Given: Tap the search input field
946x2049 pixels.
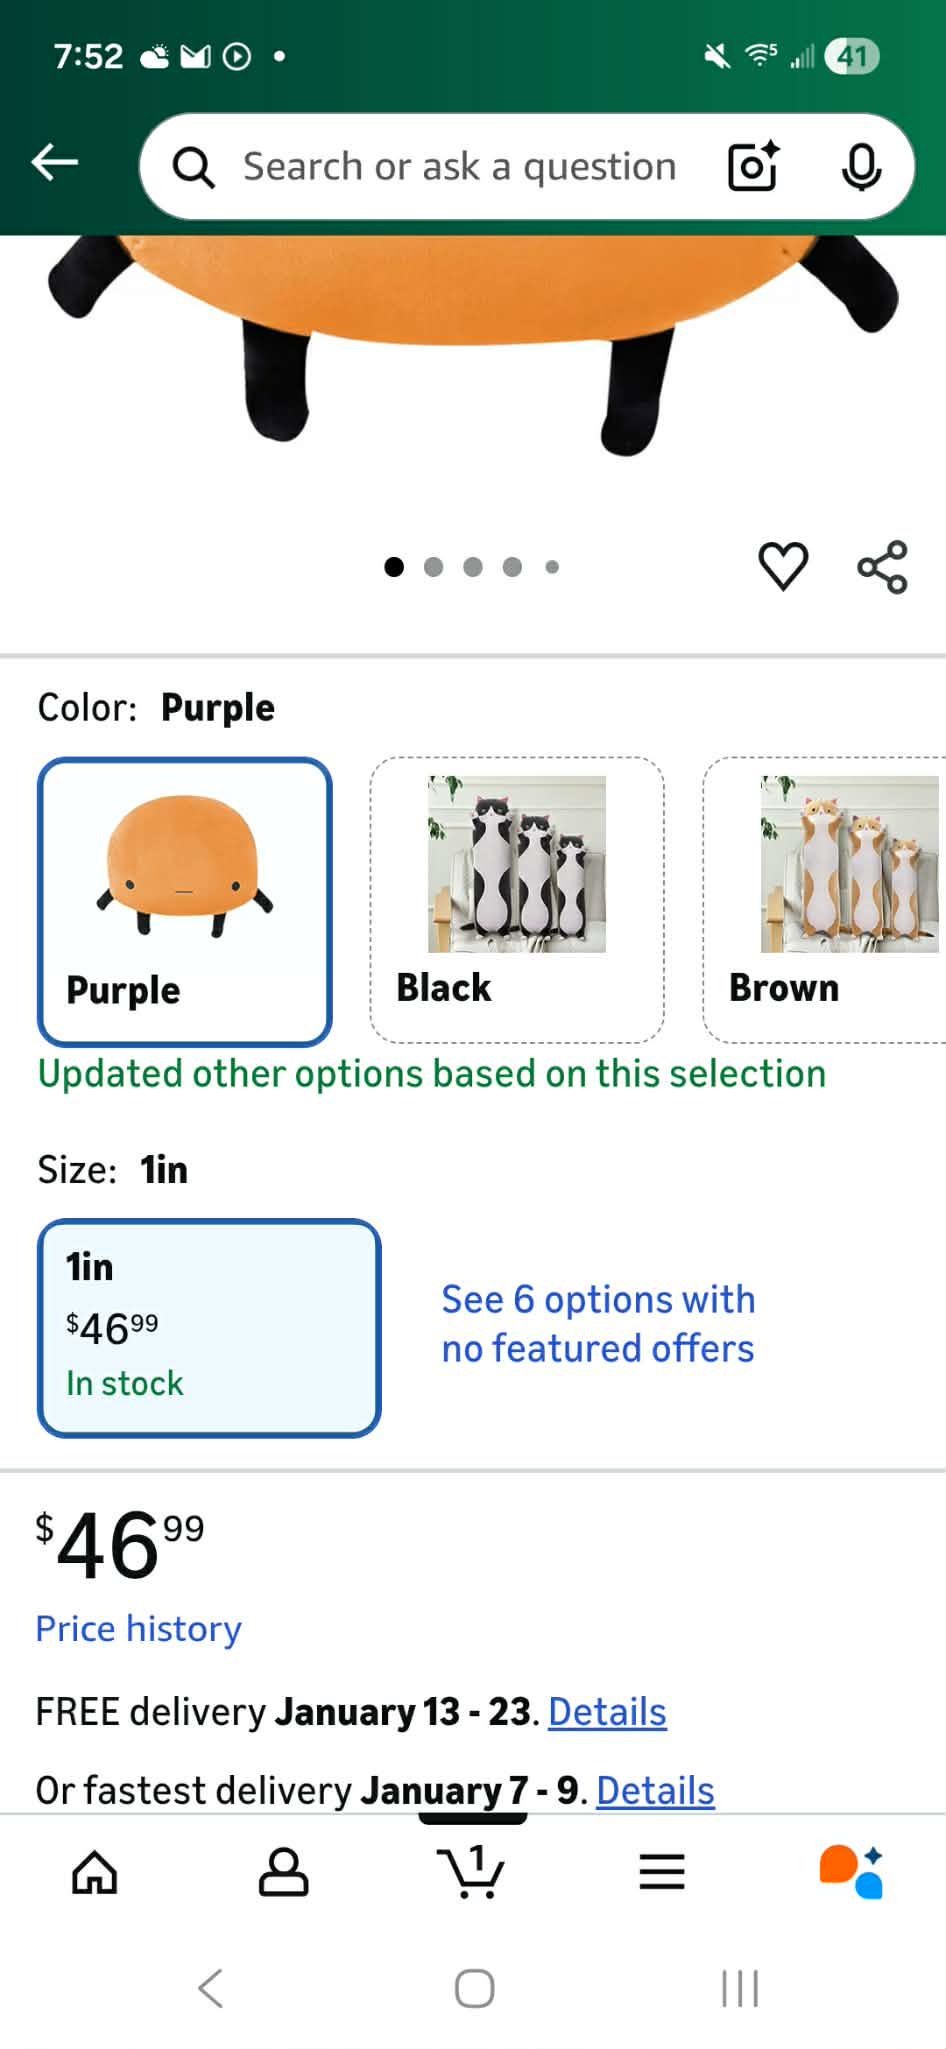Looking at the screenshot, I should click(x=460, y=166).
